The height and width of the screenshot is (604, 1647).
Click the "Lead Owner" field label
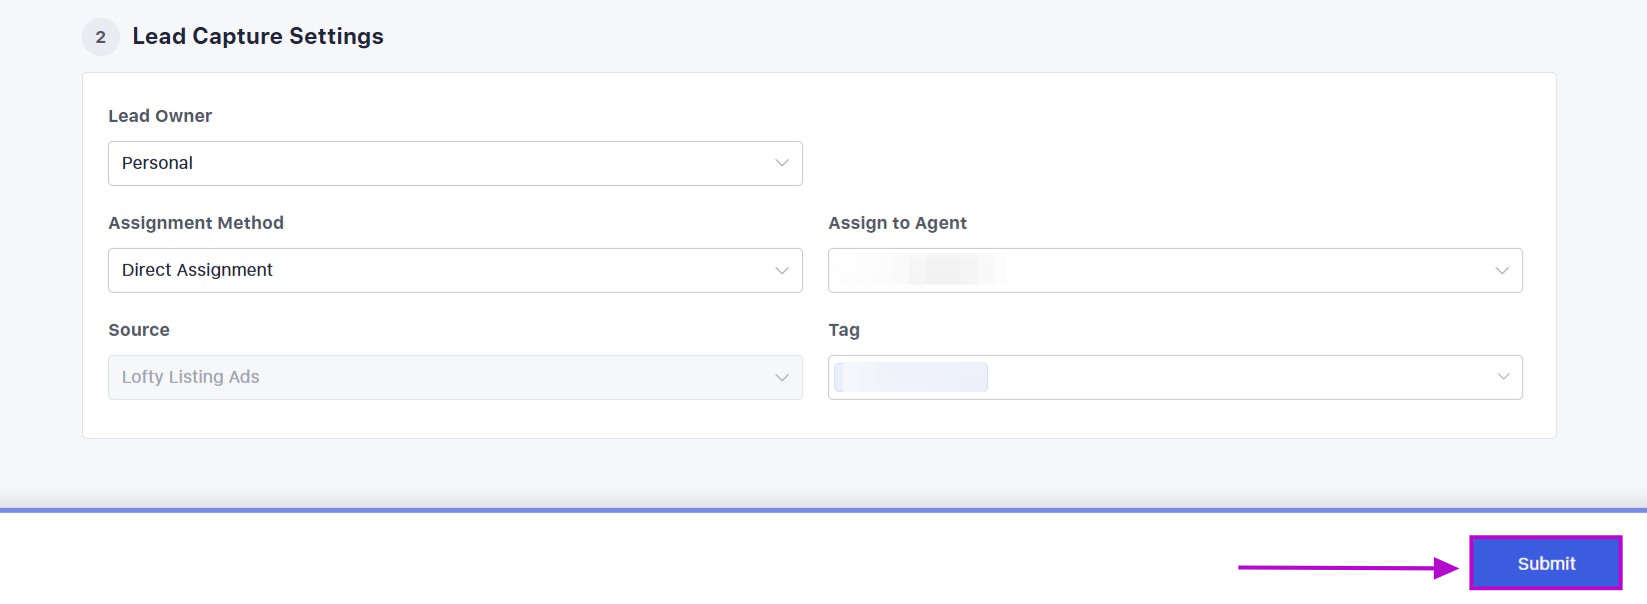[160, 116]
